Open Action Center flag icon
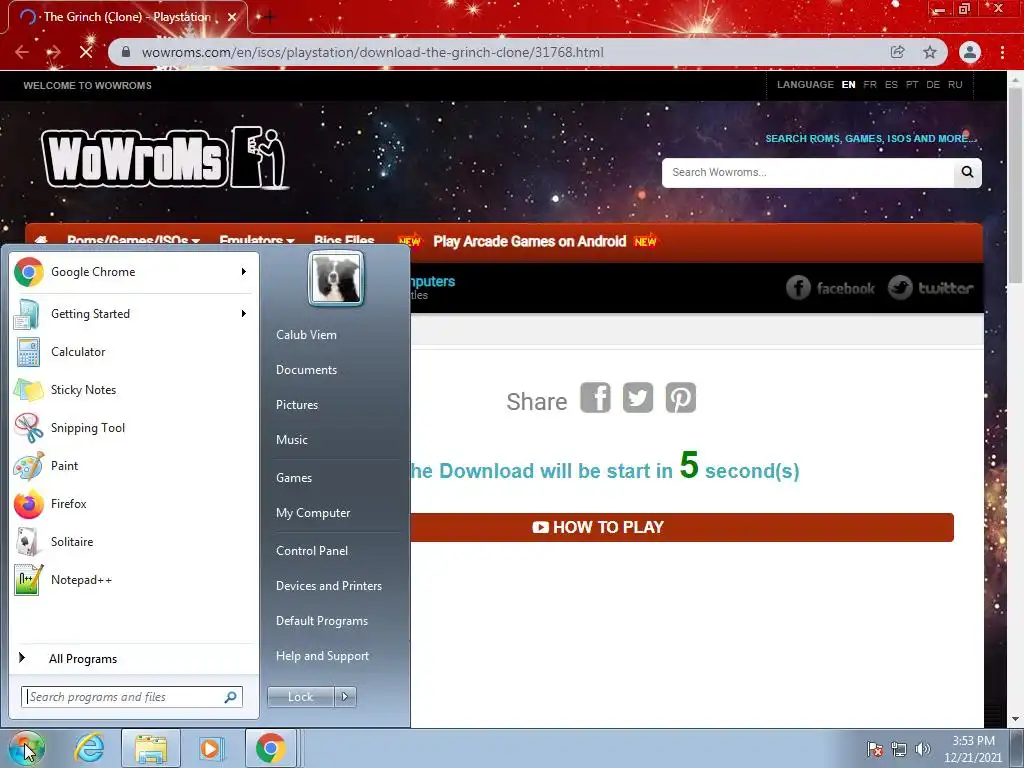The image size is (1024, 768). click(875, 749)
